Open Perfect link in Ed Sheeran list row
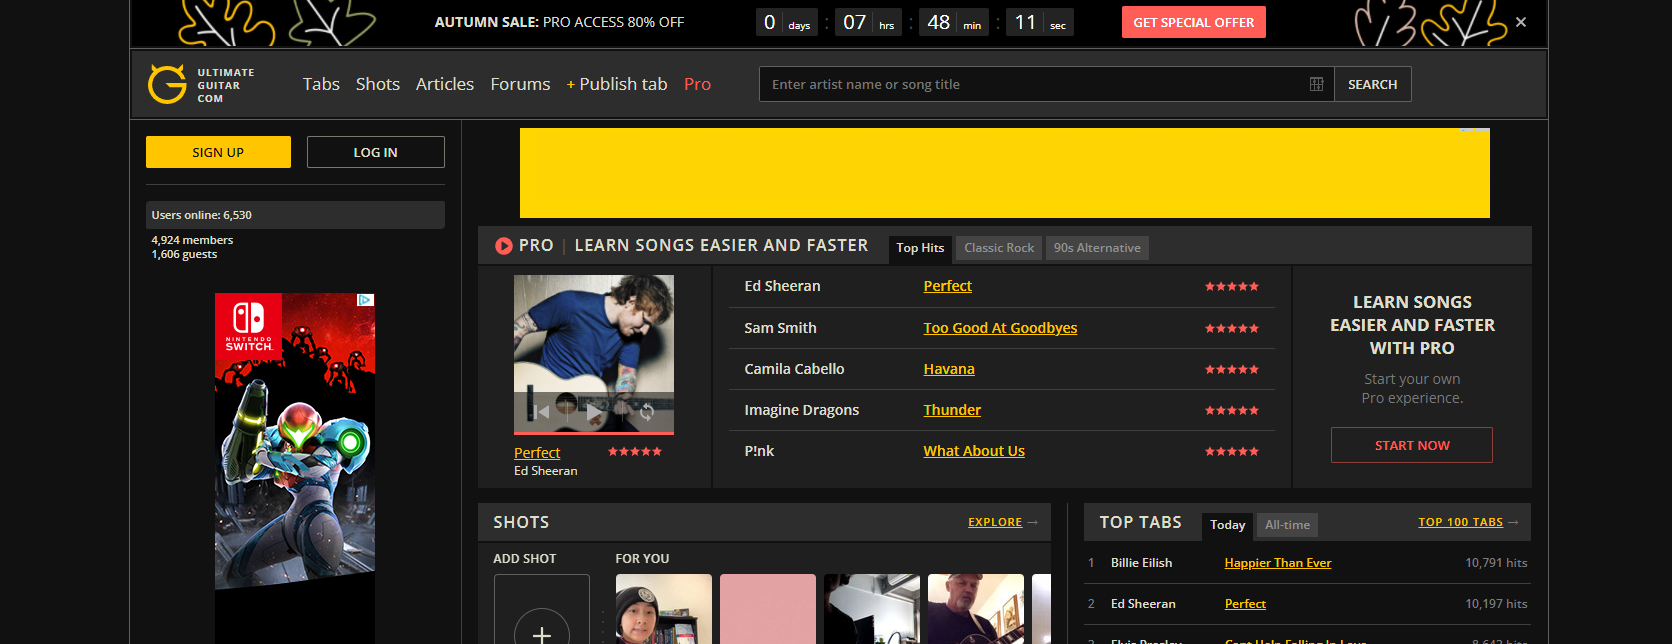 947,286
